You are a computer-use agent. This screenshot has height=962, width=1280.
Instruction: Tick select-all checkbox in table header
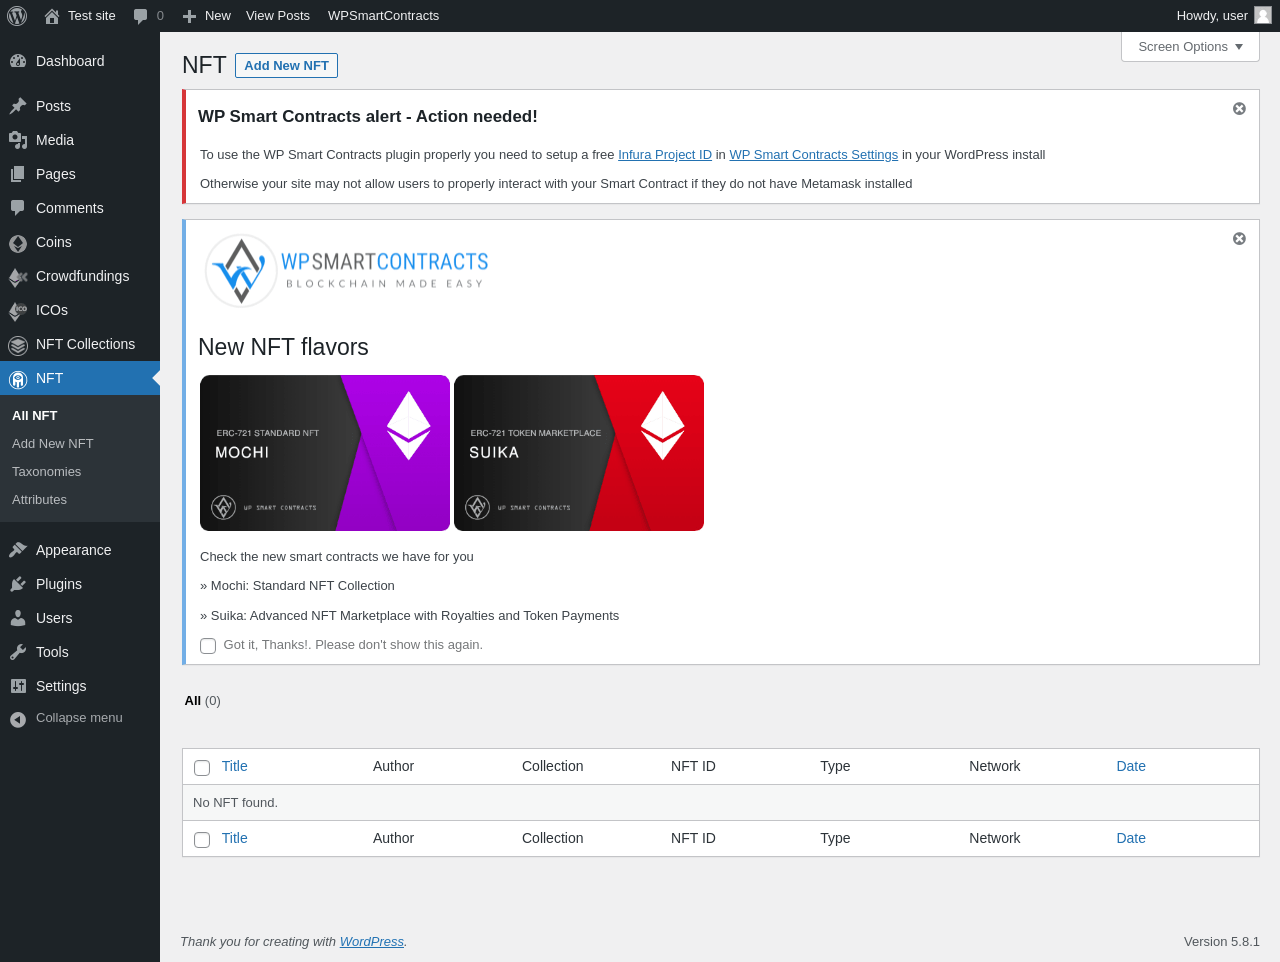pyautogui.click(x=202, y=768)
